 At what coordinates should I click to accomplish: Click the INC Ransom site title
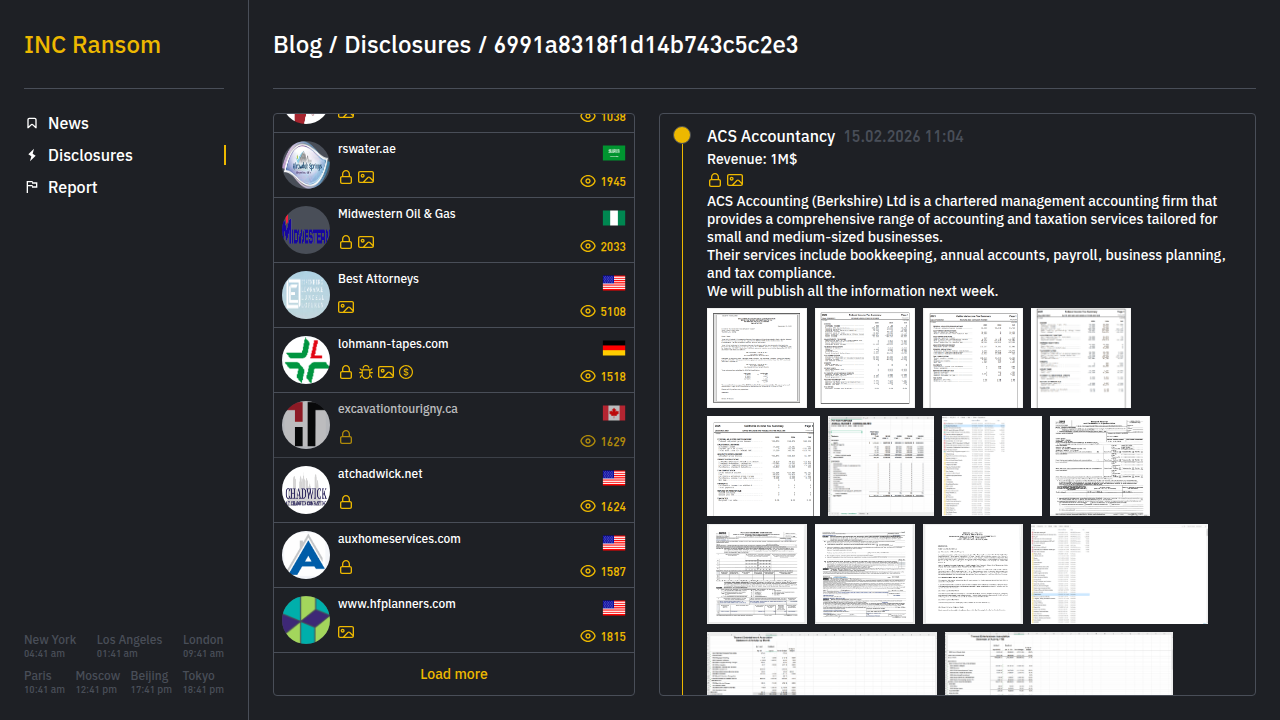(x=92, y=45)
